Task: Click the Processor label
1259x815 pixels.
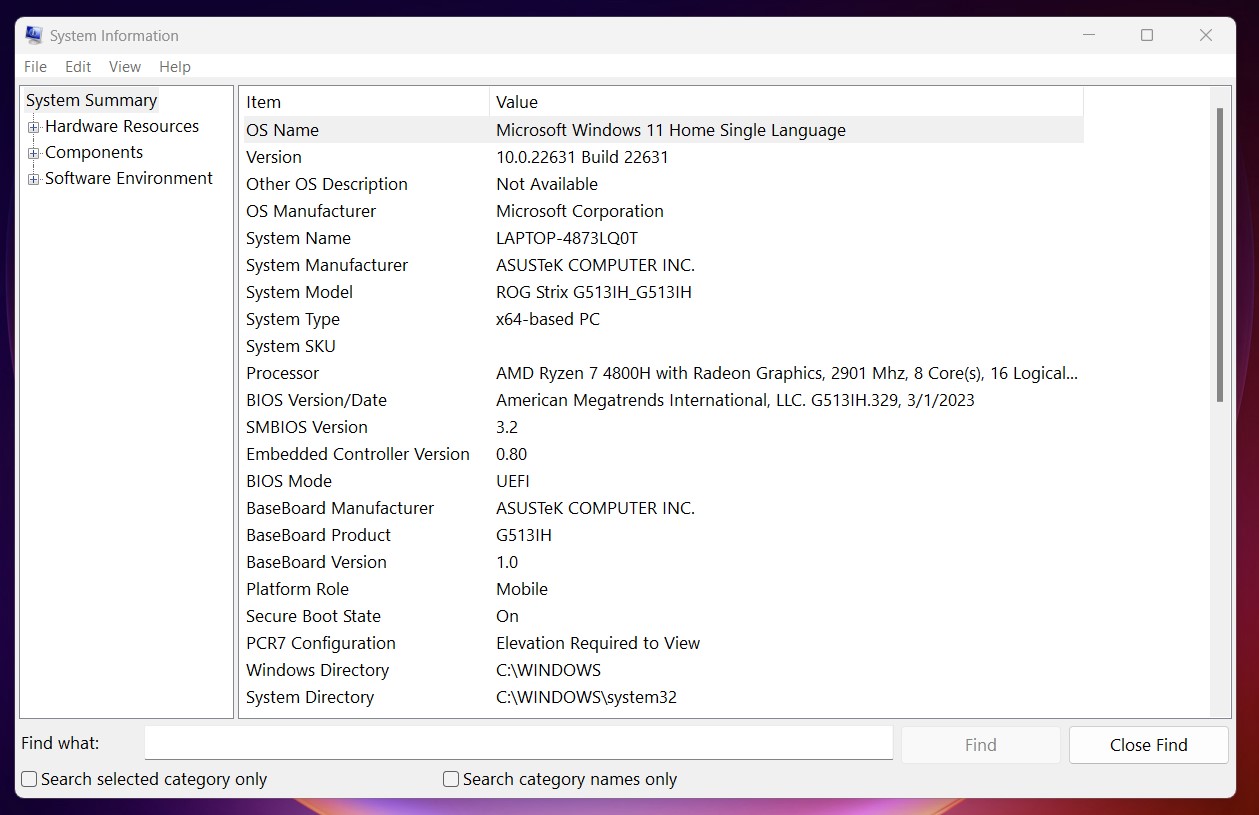Action: pyautogui.click(x=282, y=373)
